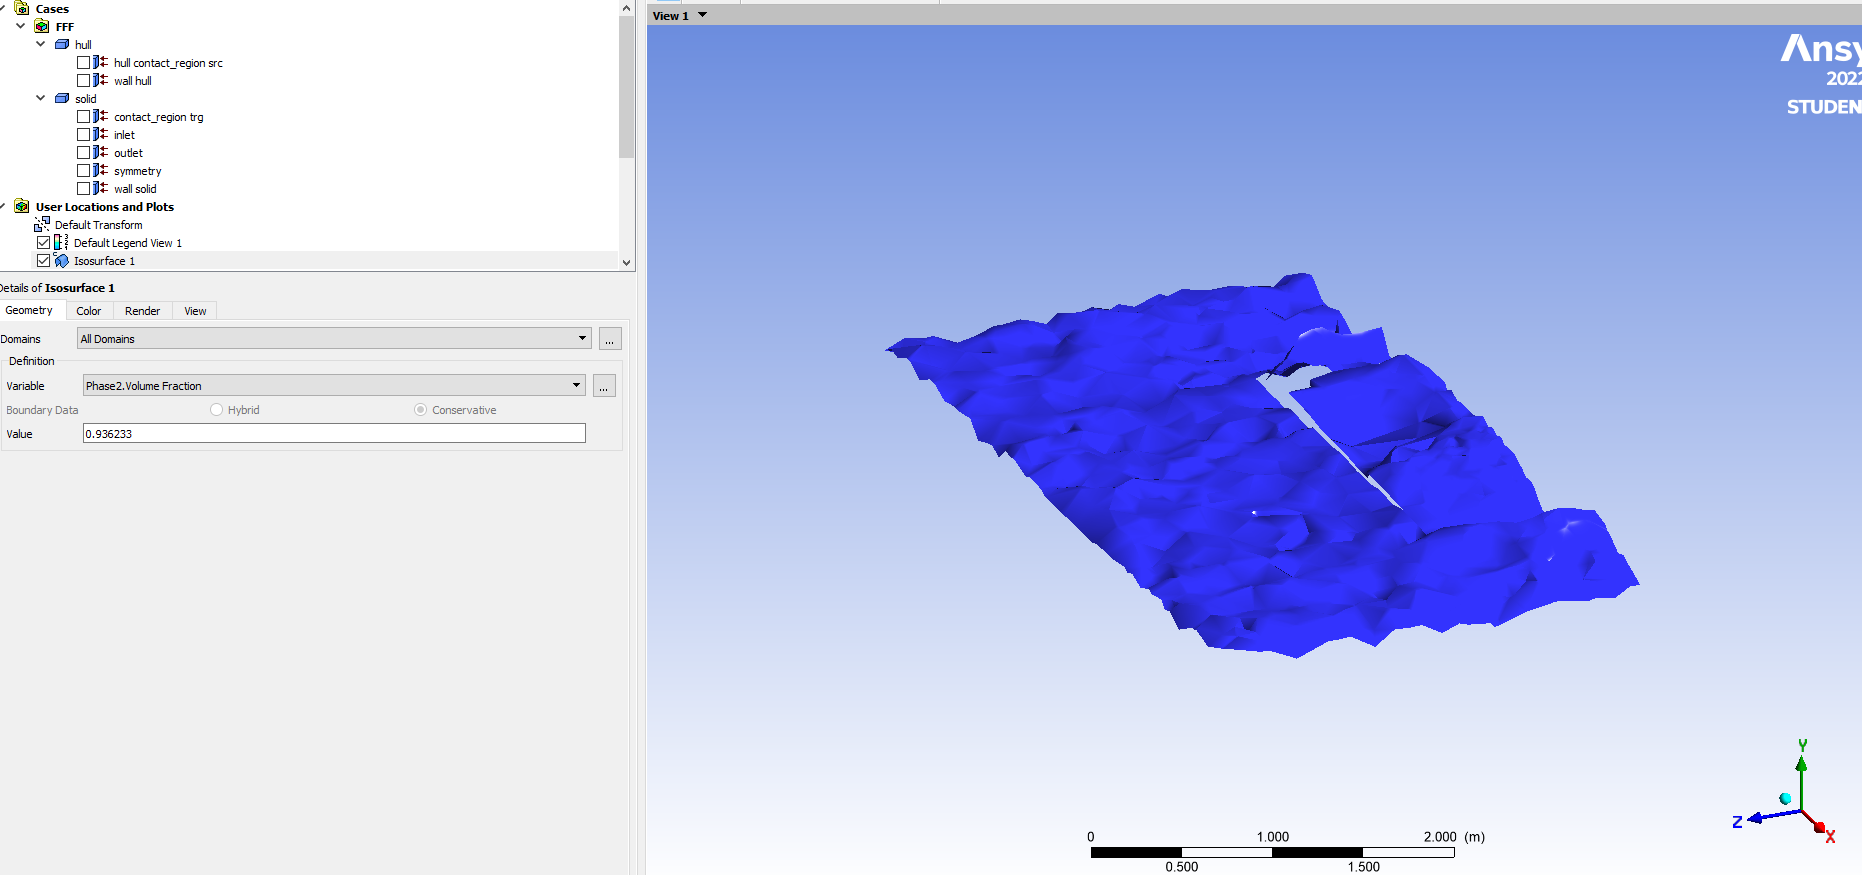This screenshot has height=875, width=1862.
Task: Open the View 1 dropdown arrow
Action: point(702,15)
